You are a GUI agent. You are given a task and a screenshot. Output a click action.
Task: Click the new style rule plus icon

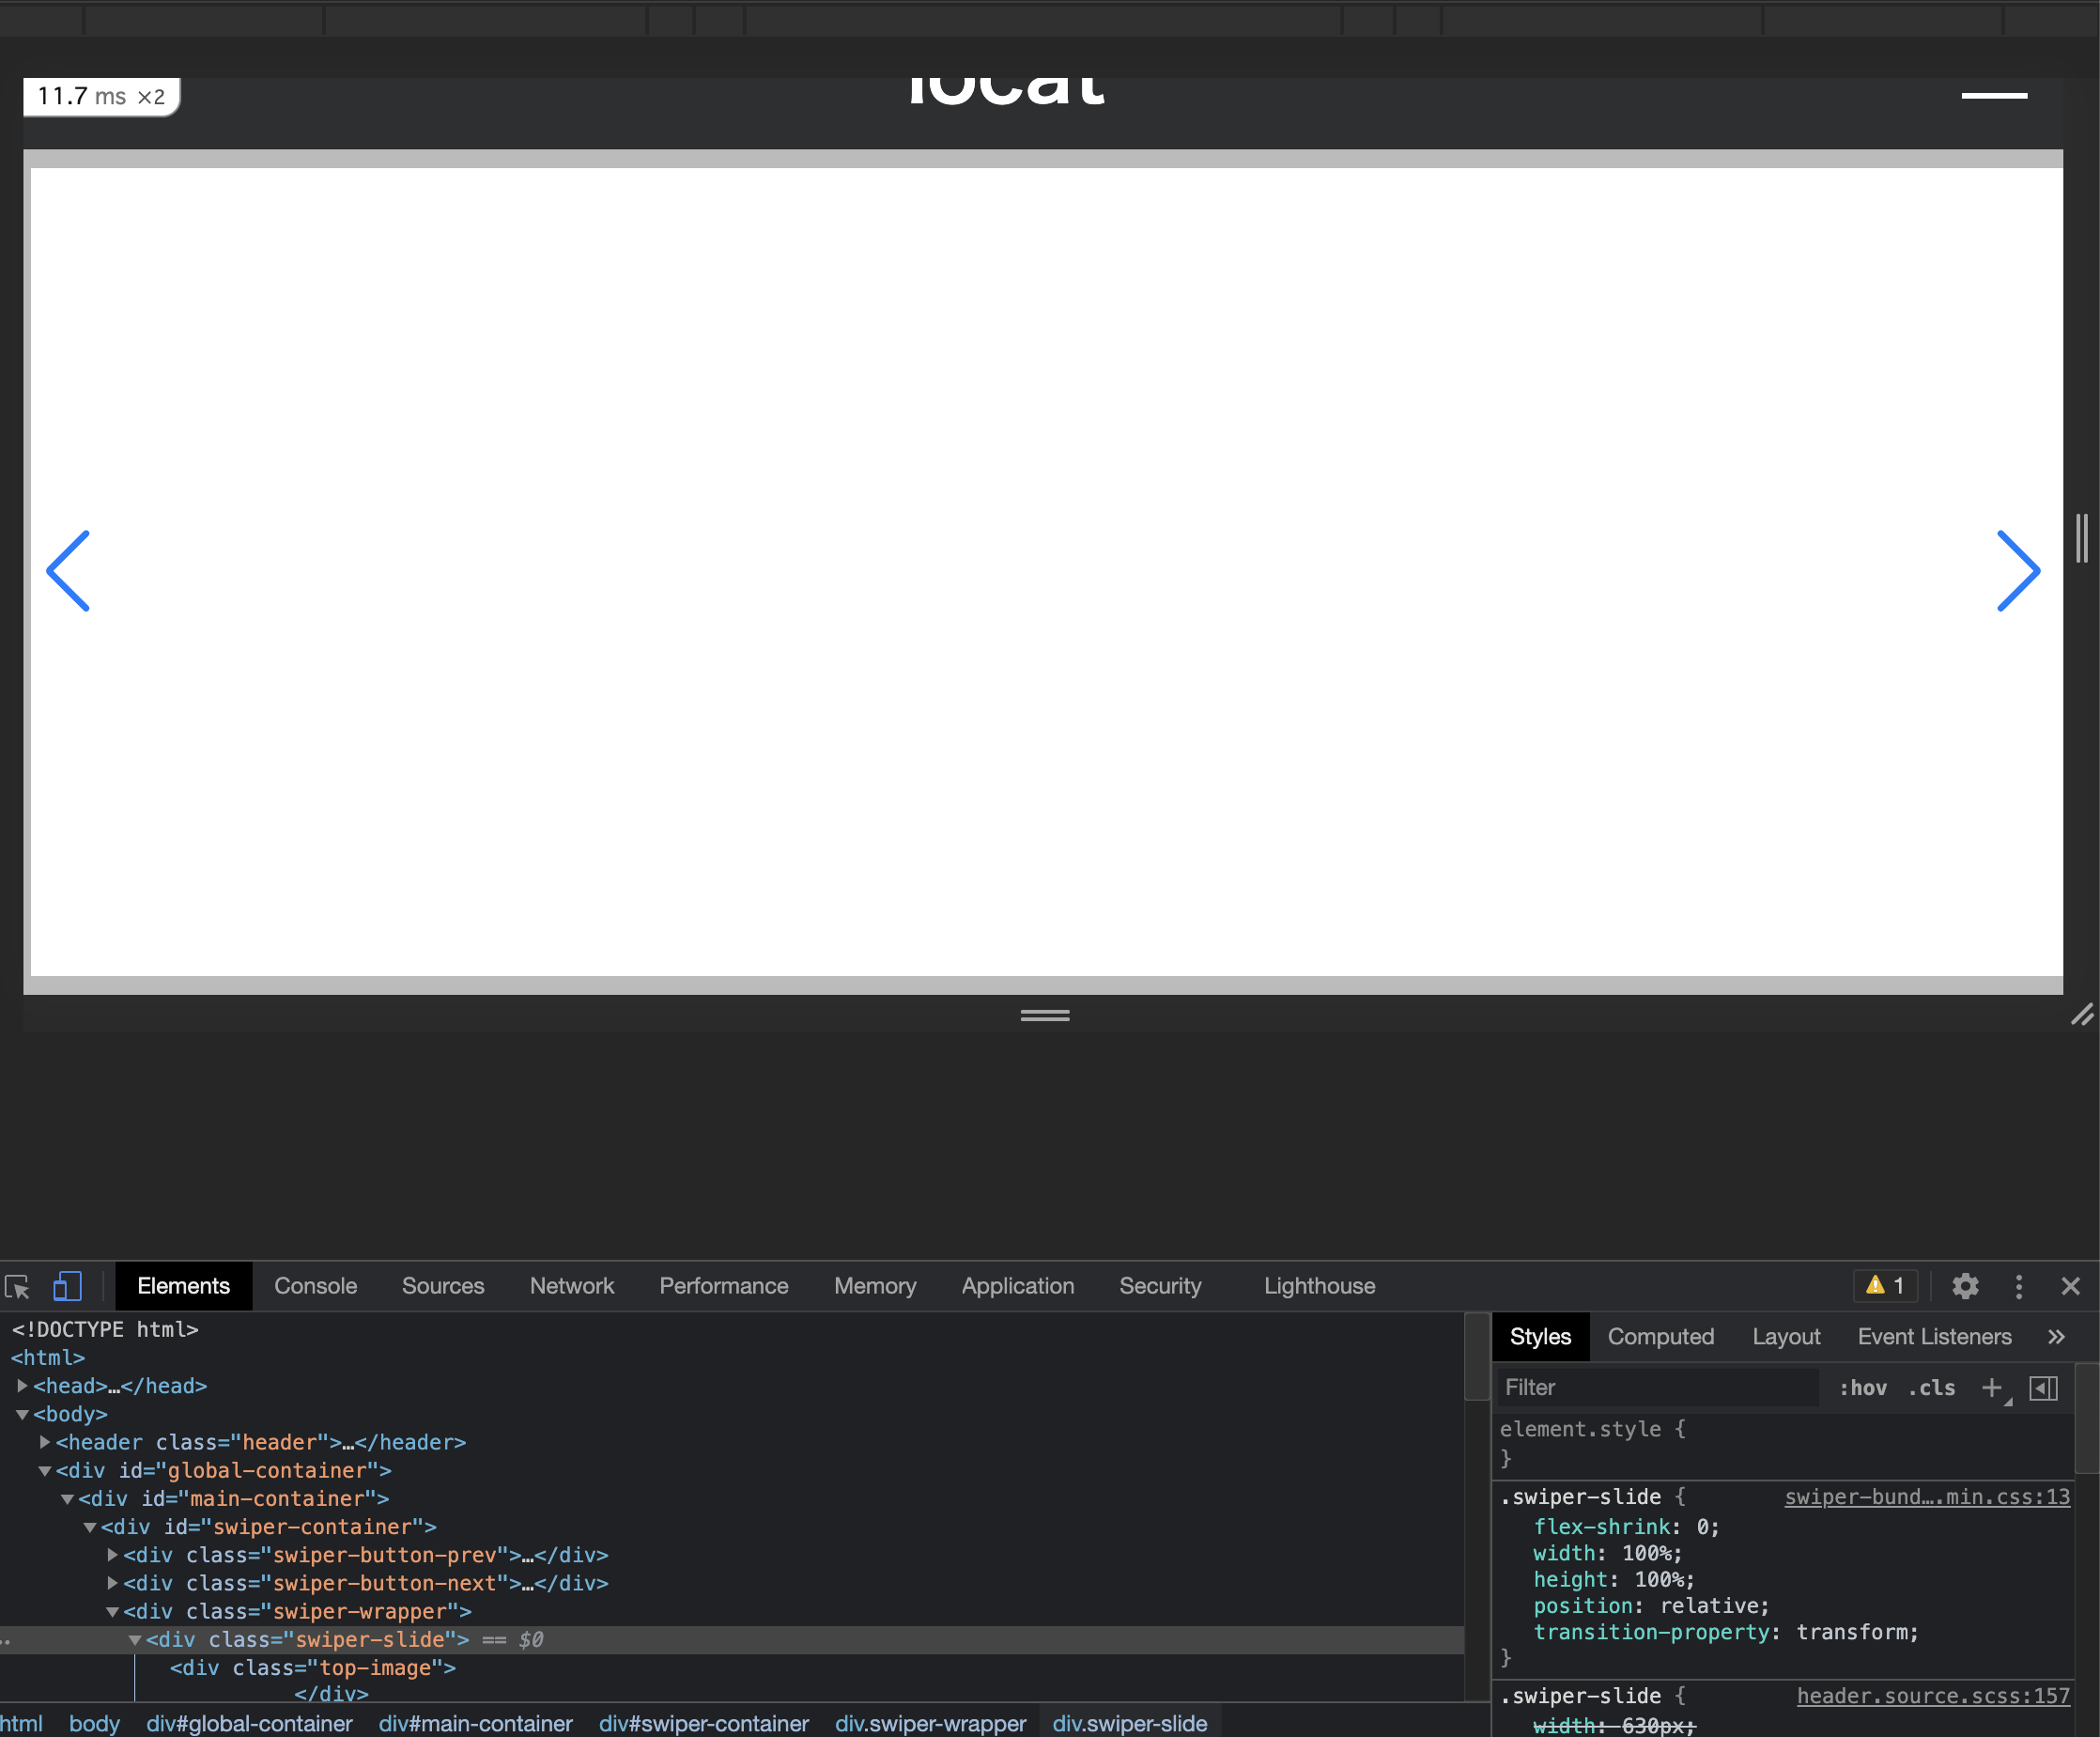coord(1991,1388)
